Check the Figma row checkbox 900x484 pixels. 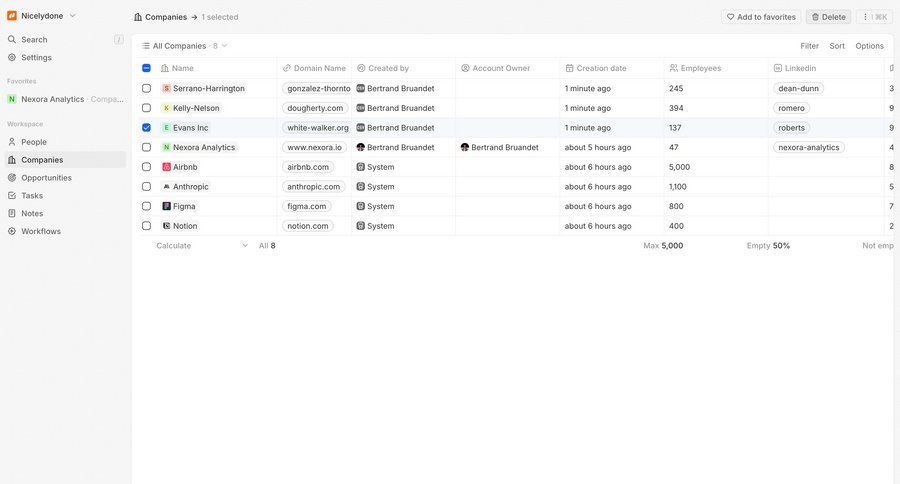(146, 206)
